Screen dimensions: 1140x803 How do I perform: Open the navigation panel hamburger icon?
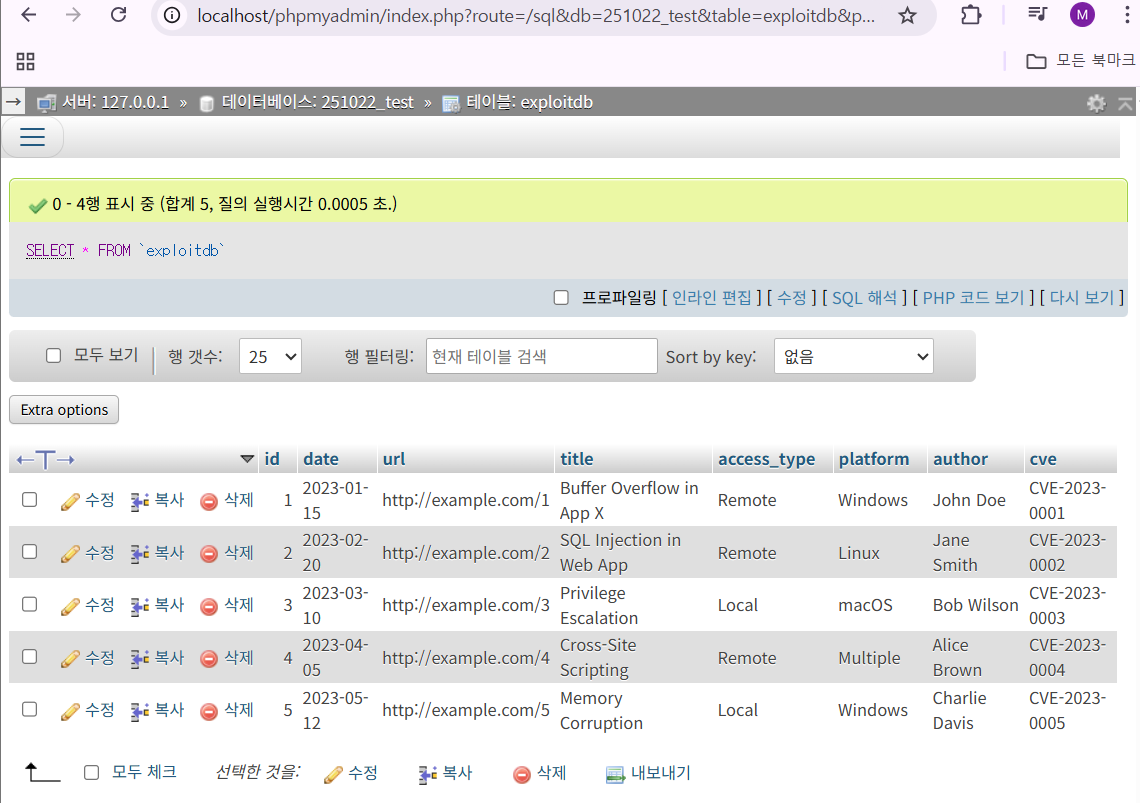click(x=32, y=137)
